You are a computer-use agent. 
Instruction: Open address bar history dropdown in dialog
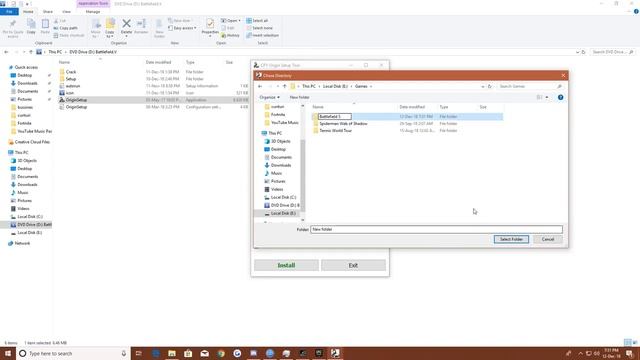[x=482, y=87]
